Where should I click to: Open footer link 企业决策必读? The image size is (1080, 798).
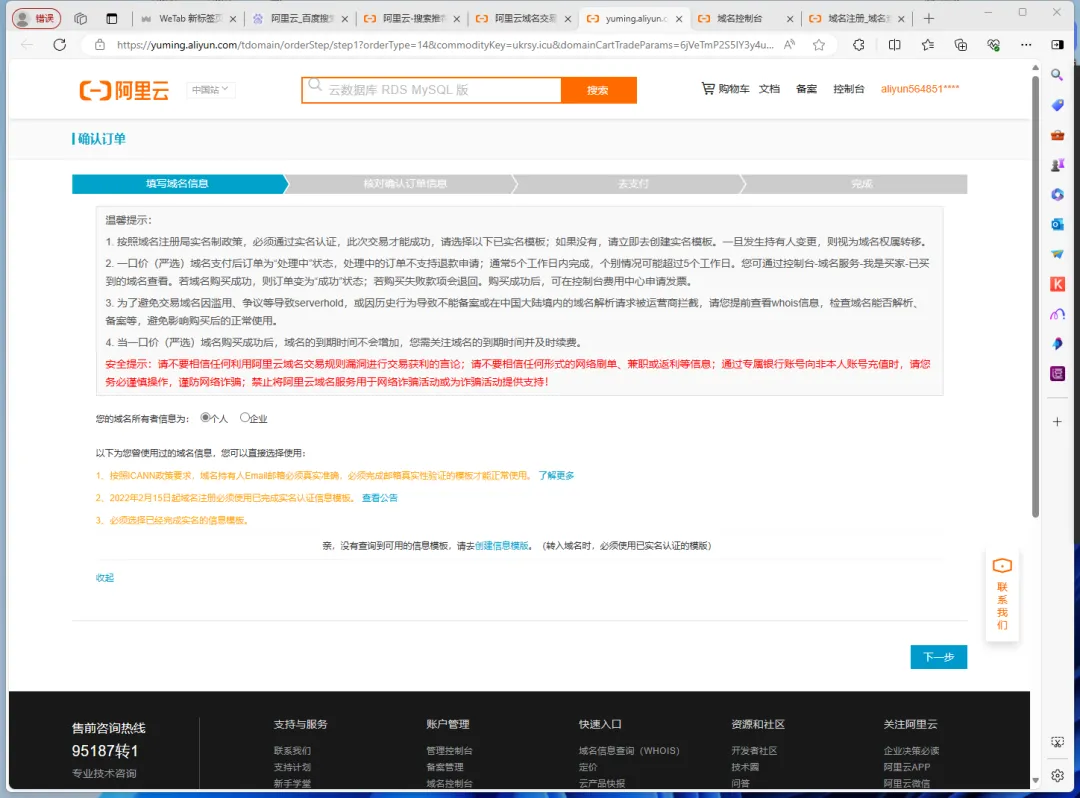(x=911, y=750)
